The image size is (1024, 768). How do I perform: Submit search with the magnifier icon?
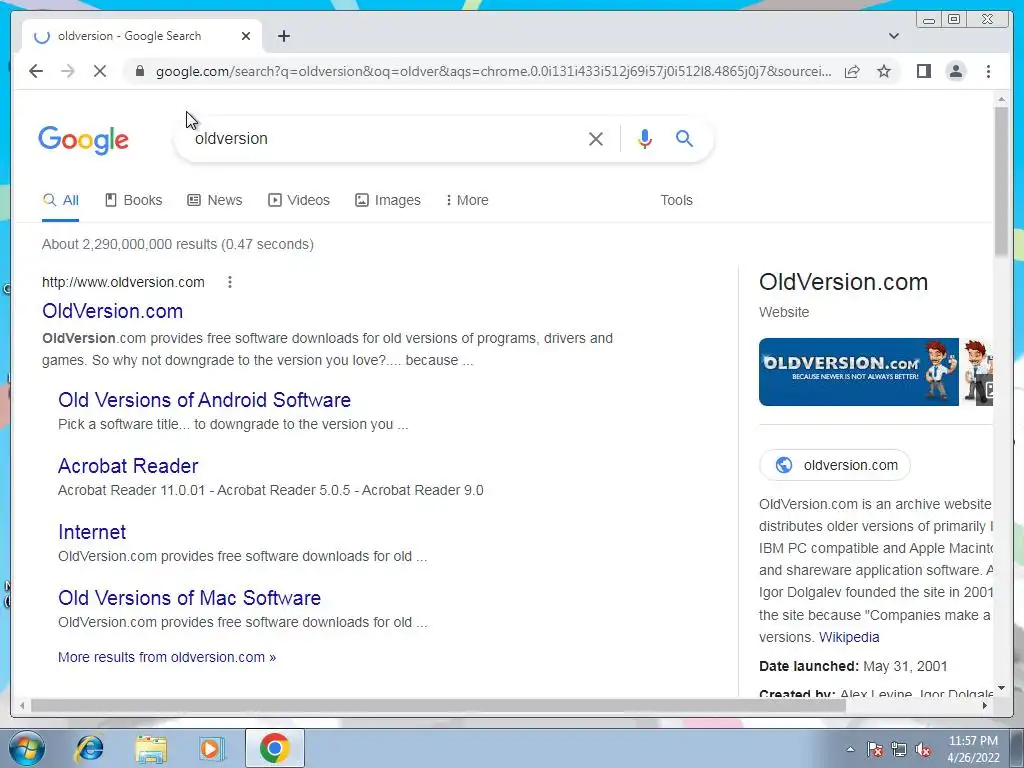(684, 138)
